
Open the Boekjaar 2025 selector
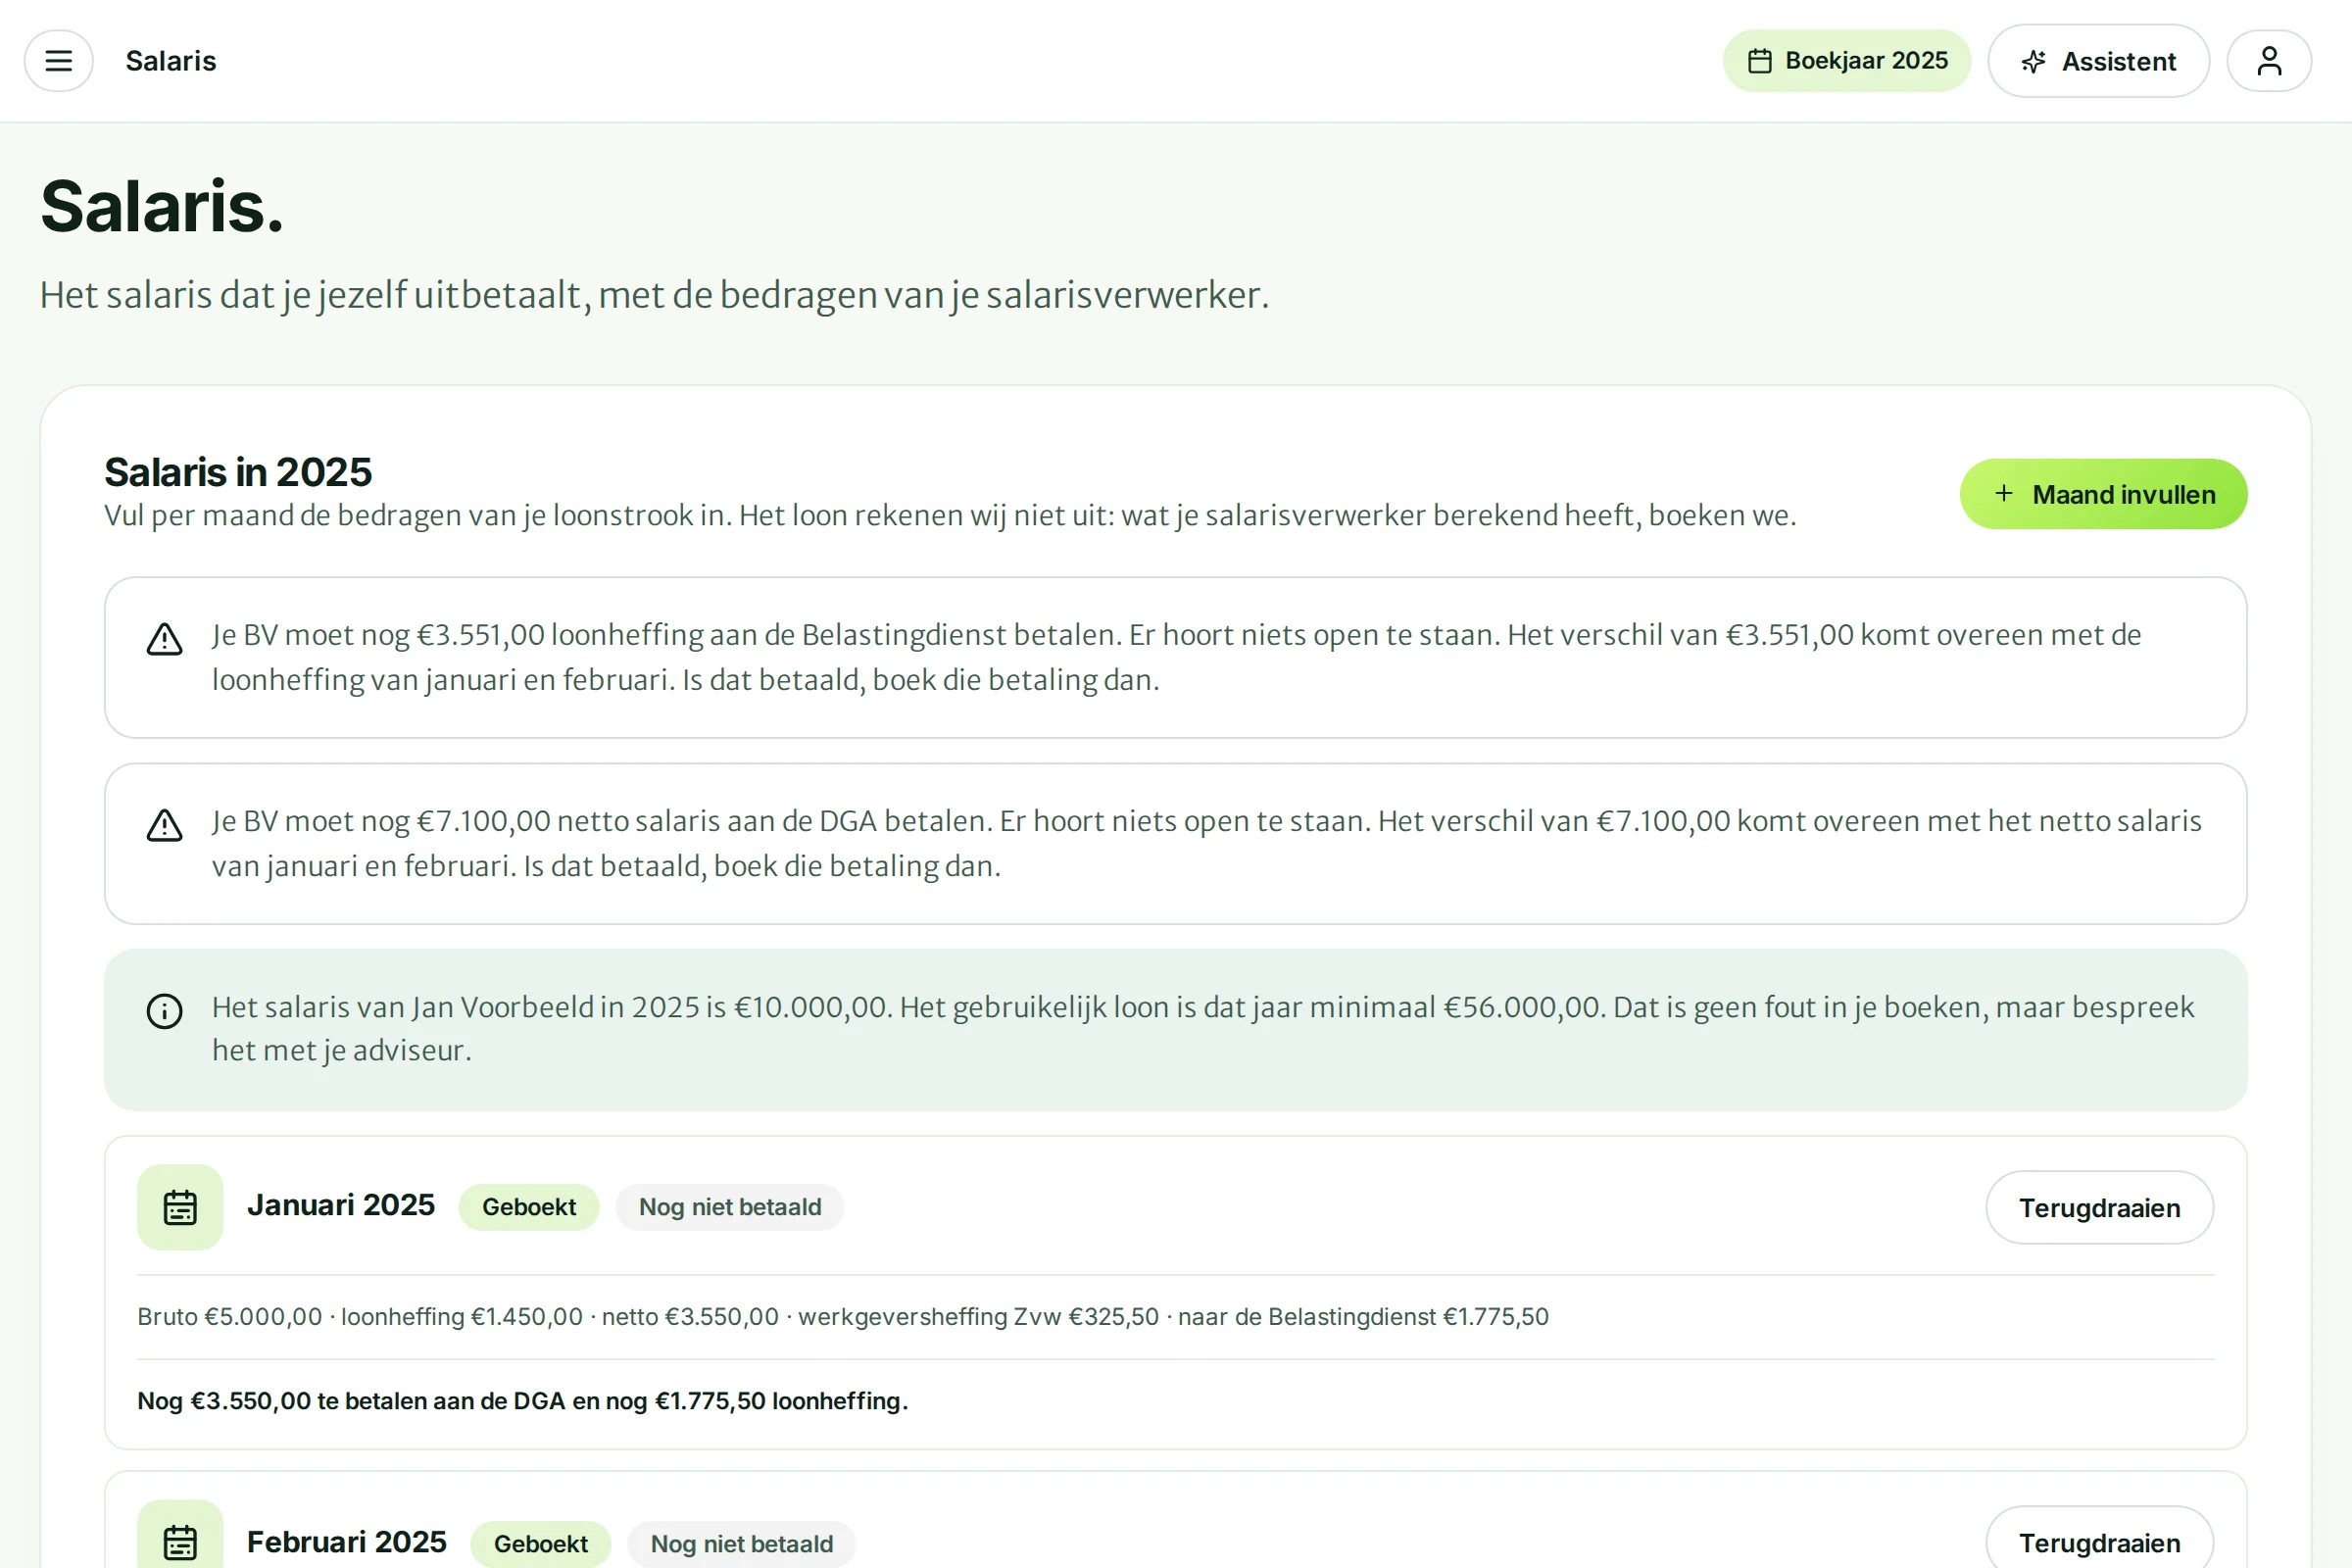(x=1846, y=61)
